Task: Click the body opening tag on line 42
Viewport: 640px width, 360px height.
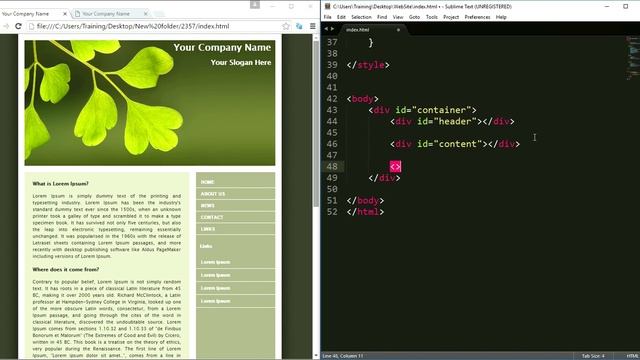Action: [362, 99]
